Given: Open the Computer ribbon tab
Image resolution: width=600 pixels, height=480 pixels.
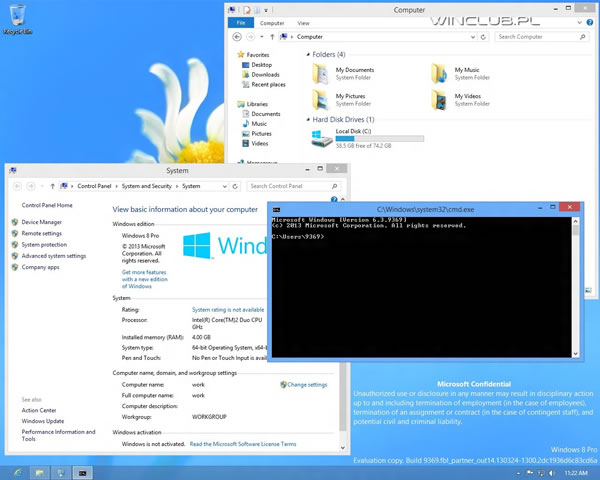Looking at the screenshot, I should click(x=272, y=23).
